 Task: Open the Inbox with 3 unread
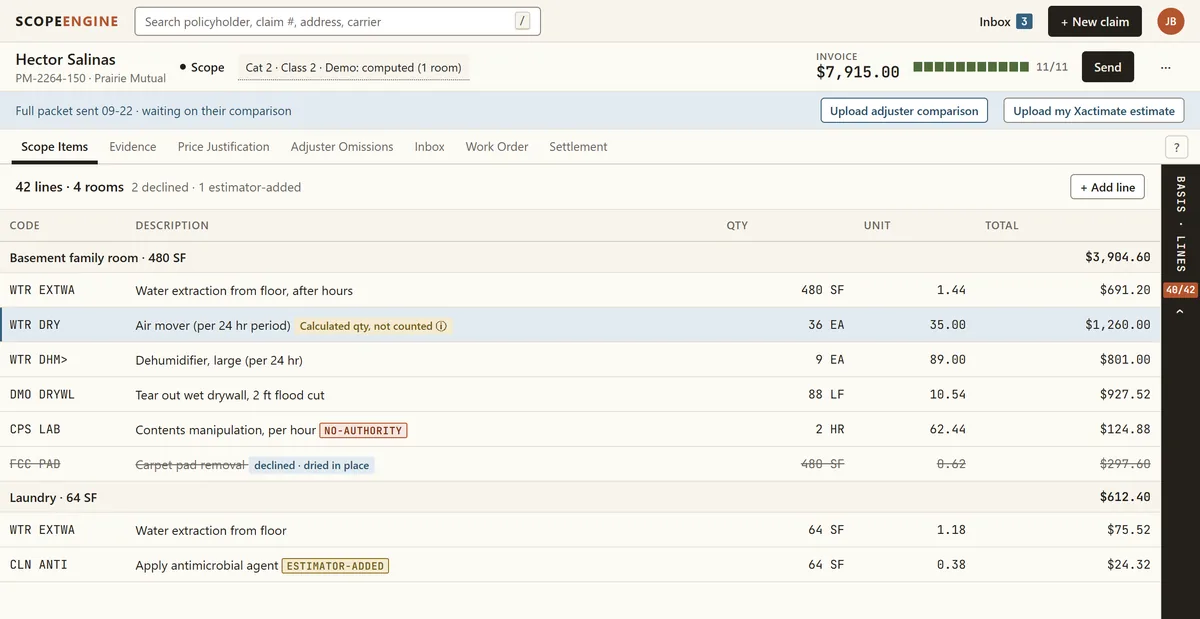(x=1005, y=21)
